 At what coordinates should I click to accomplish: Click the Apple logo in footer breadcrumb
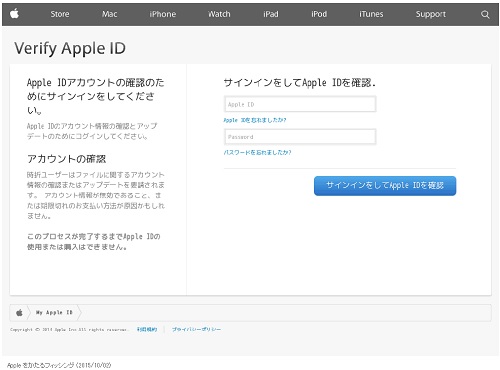19,313
